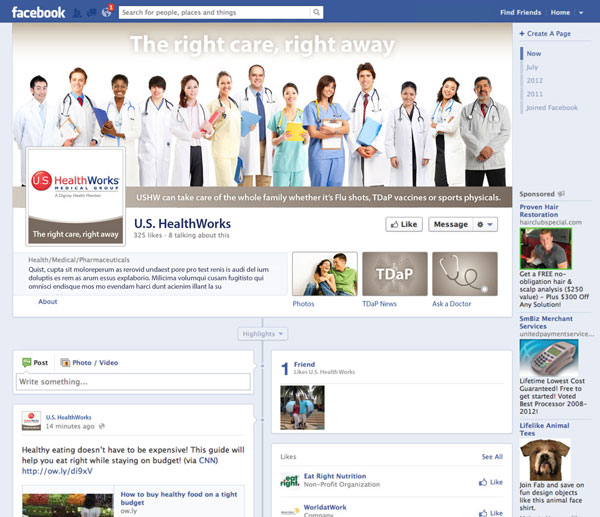Open the friend requests icon

point(77,13)
